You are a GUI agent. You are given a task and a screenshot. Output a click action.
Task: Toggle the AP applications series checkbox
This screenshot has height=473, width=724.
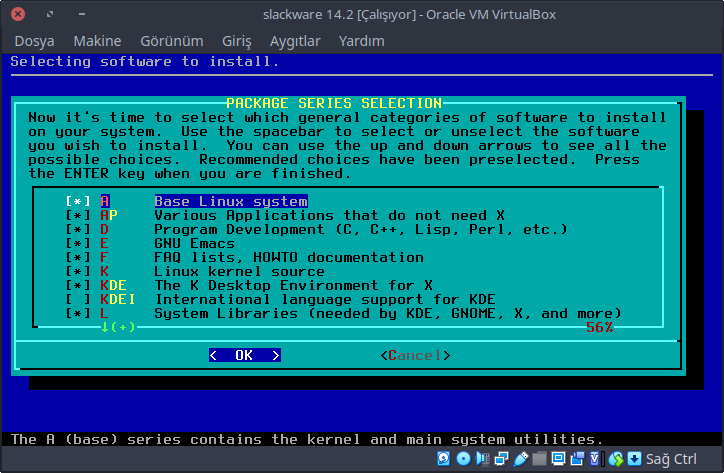pos(78,215)
